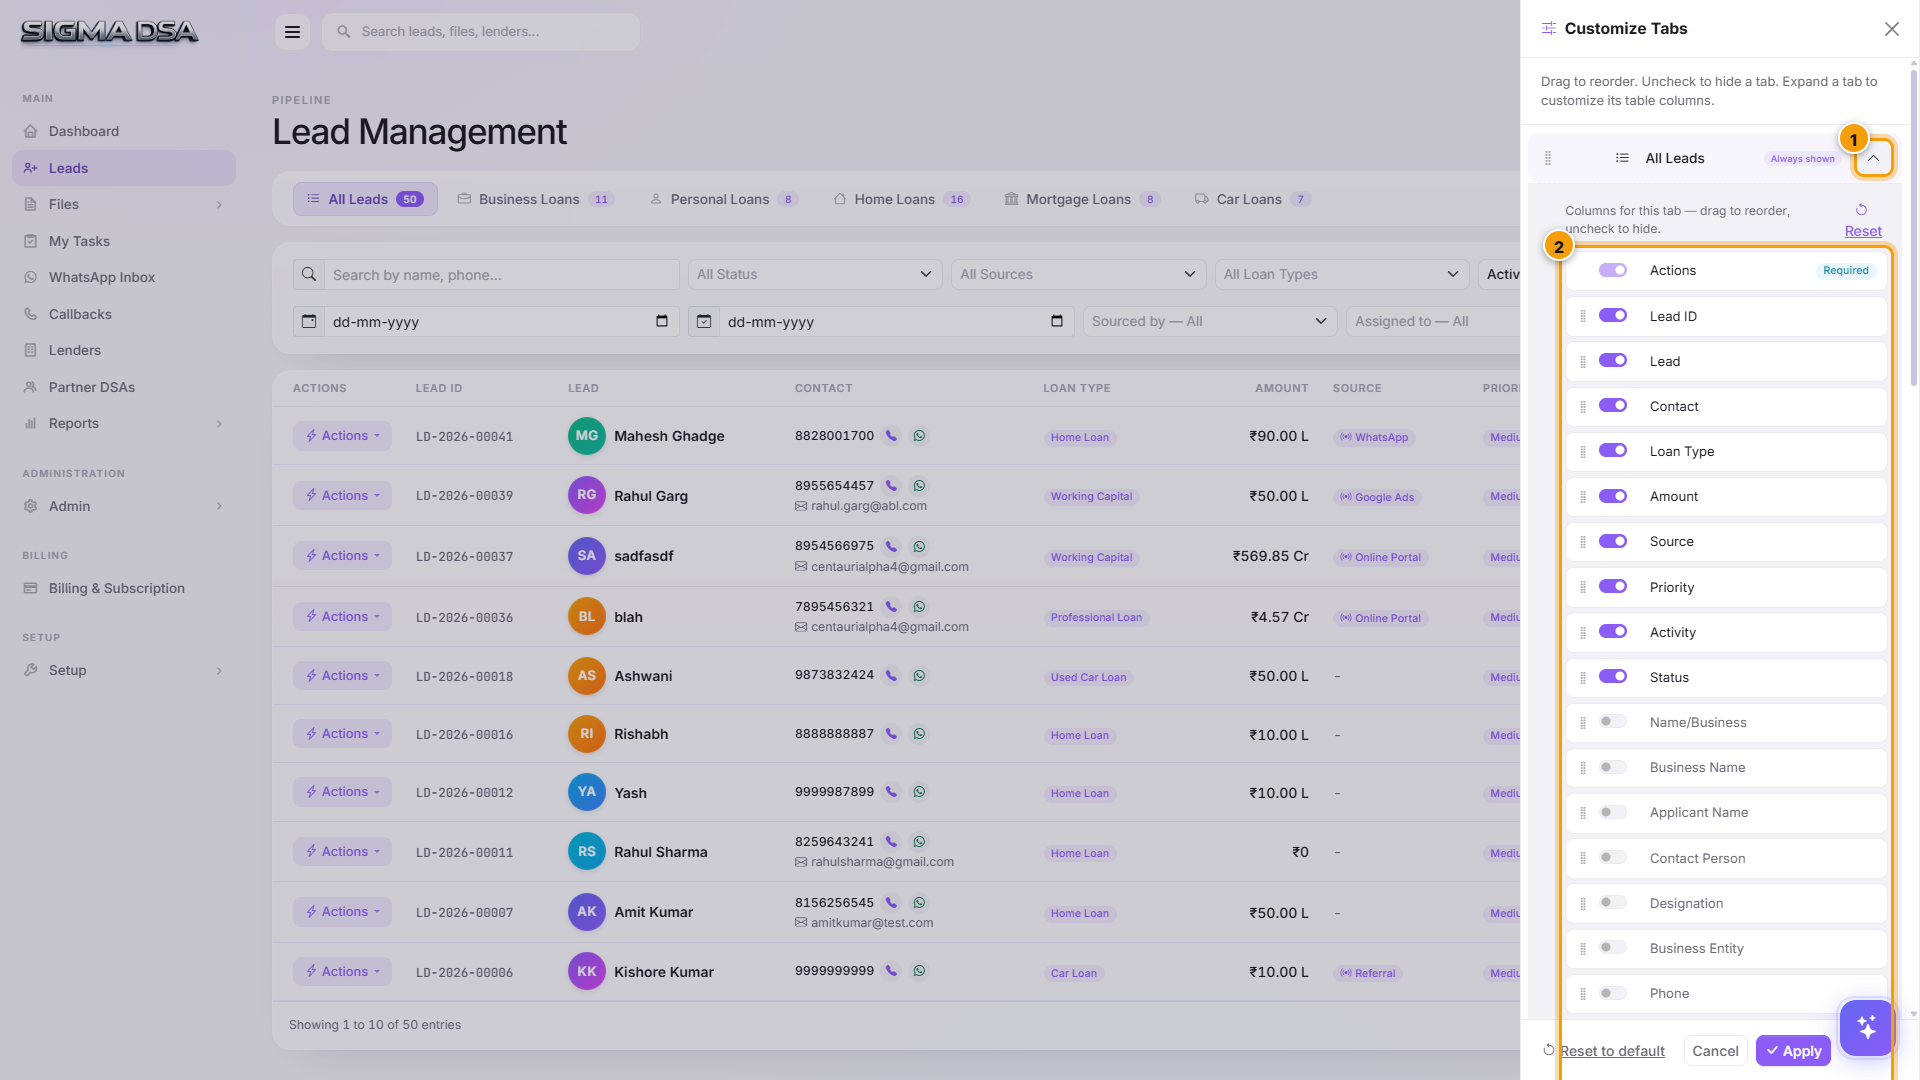This screenshot has width=1920, height=1080.
Task: Click phone icon for Amit Kumar
Action: click(x=891, y=903)
